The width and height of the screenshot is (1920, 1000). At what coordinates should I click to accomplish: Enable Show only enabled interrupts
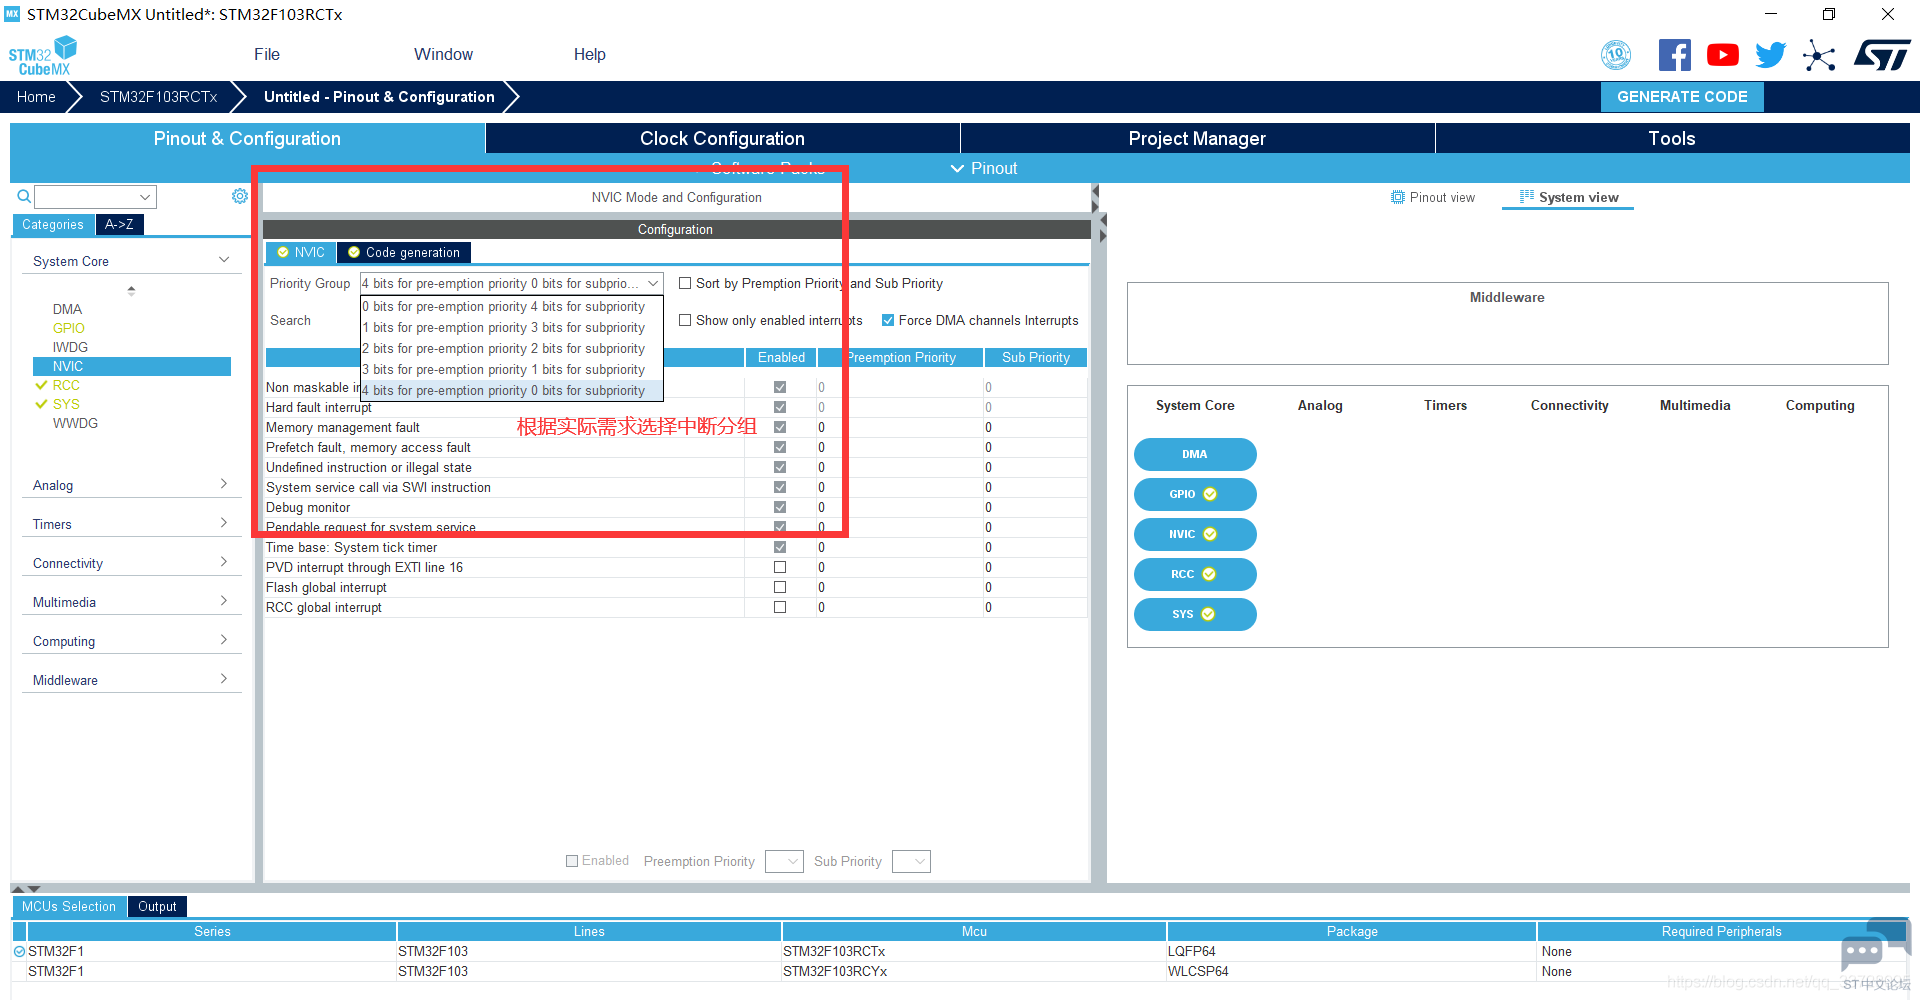click(x=685, y=320)
